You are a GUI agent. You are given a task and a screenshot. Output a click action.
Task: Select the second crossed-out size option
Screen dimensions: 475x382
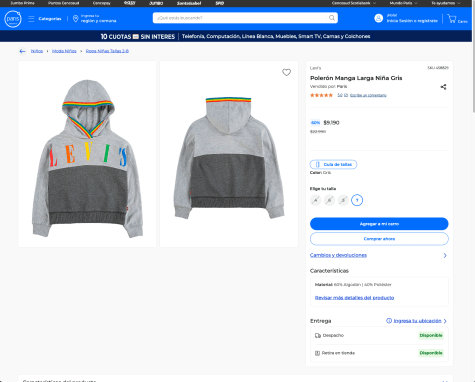tap(329, 200)
